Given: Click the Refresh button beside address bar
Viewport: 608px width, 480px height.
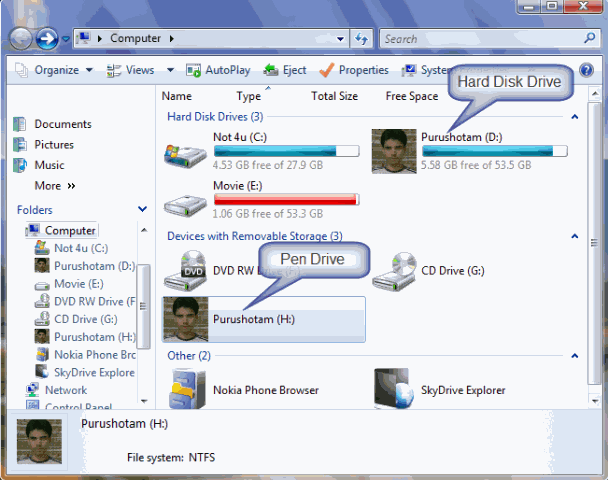Looking at the screenshot, I should 361,39.
